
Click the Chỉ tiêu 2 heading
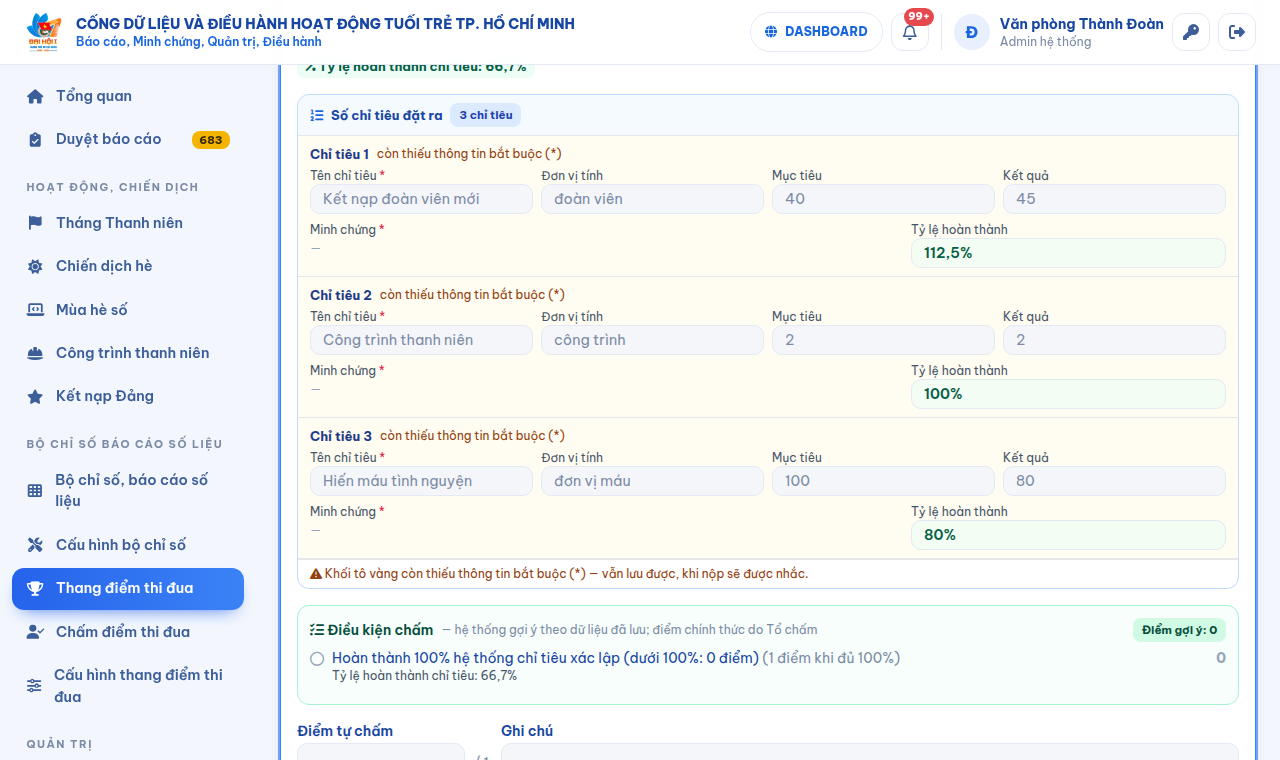pos(341,295)
